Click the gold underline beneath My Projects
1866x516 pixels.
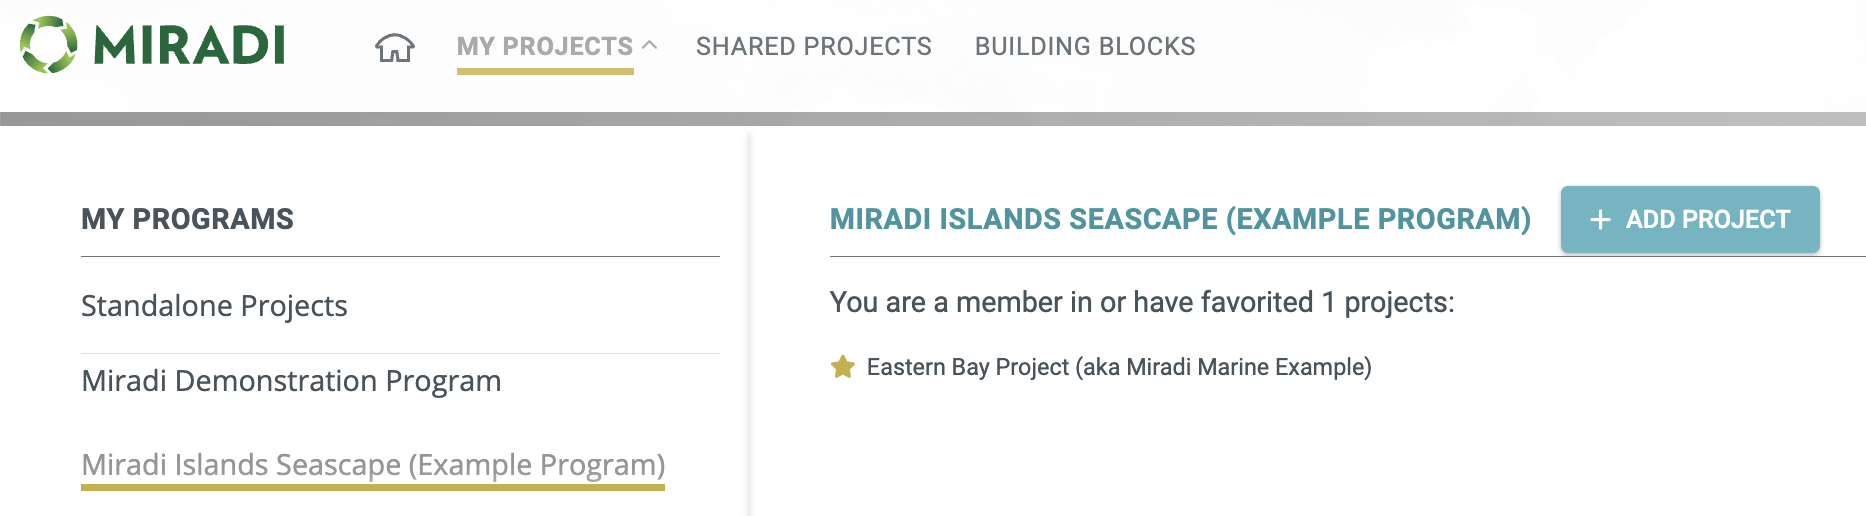click(545, 71)
